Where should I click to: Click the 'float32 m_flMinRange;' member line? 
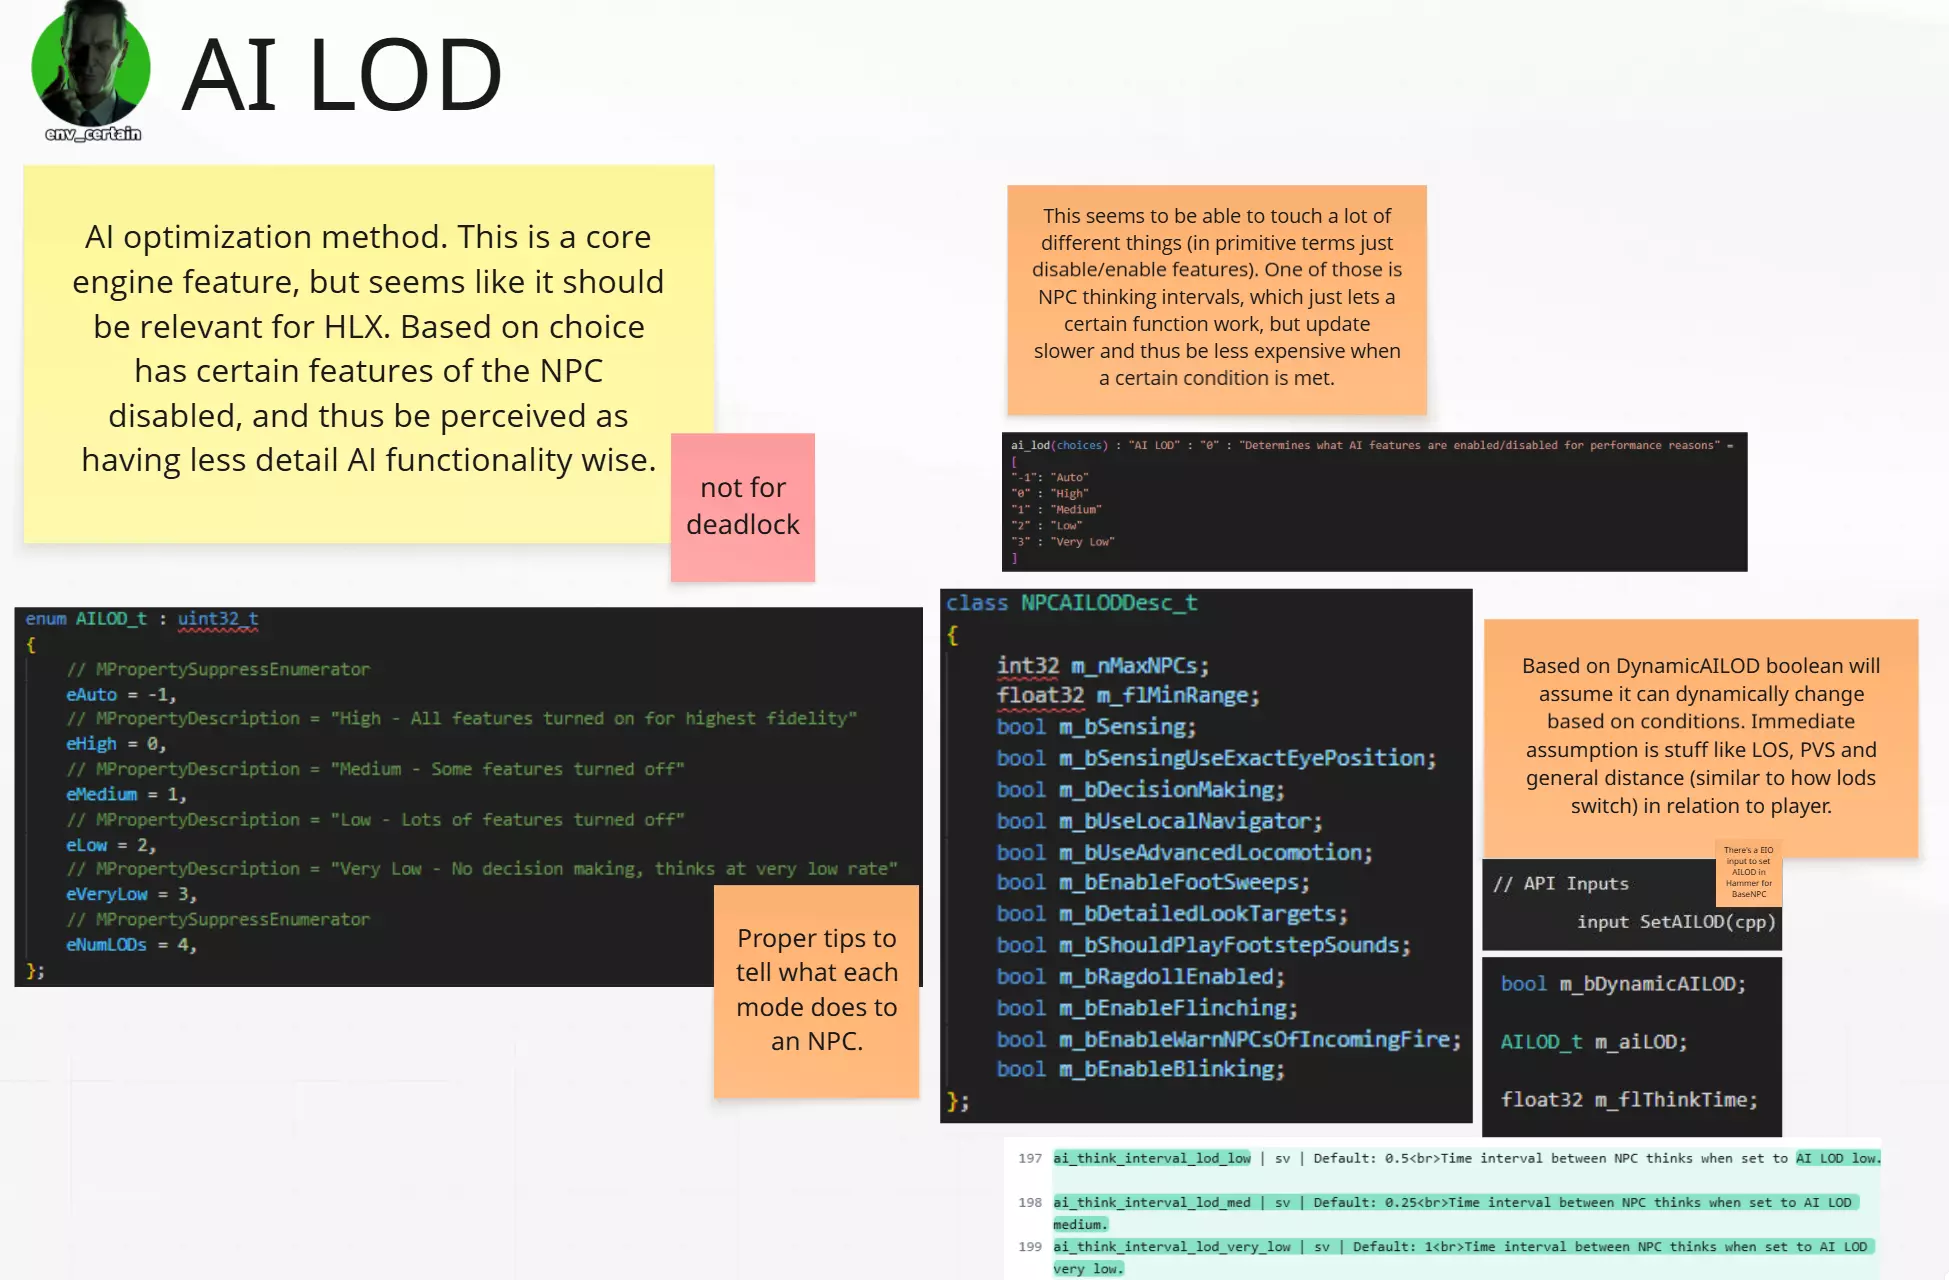tap(1128, 696)
